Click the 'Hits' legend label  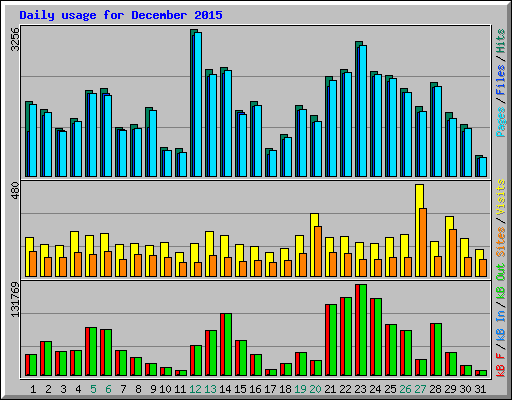(501, 41)
